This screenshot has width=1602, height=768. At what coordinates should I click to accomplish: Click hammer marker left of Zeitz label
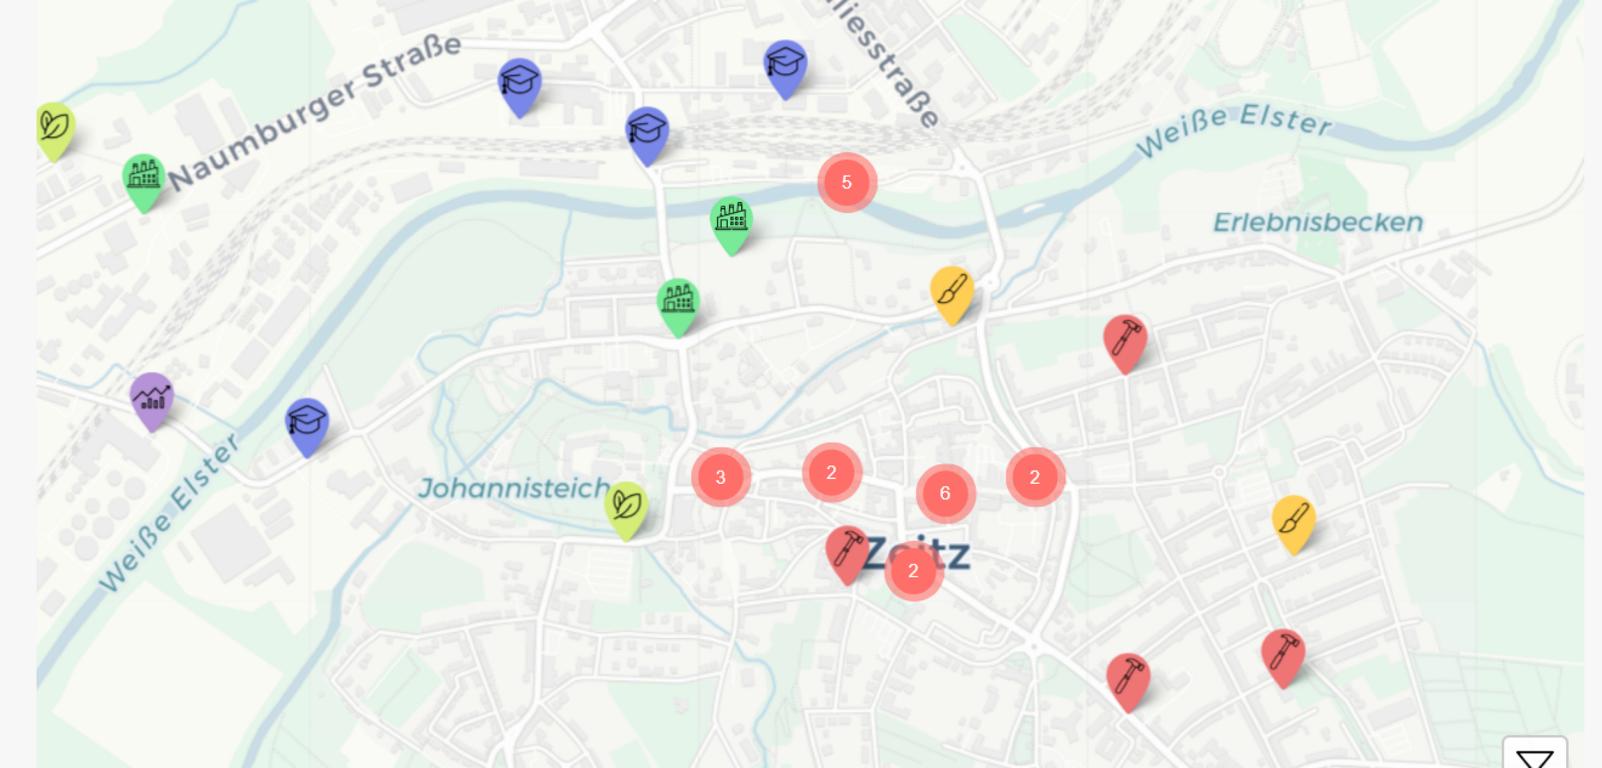tap(847, 555)
